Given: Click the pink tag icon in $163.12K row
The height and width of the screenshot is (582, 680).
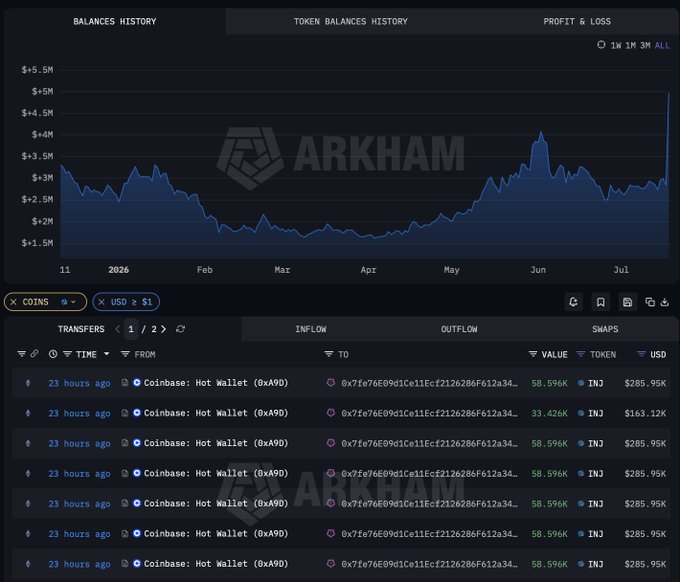Looking at the screenshot, I should (x=331, y=413).
